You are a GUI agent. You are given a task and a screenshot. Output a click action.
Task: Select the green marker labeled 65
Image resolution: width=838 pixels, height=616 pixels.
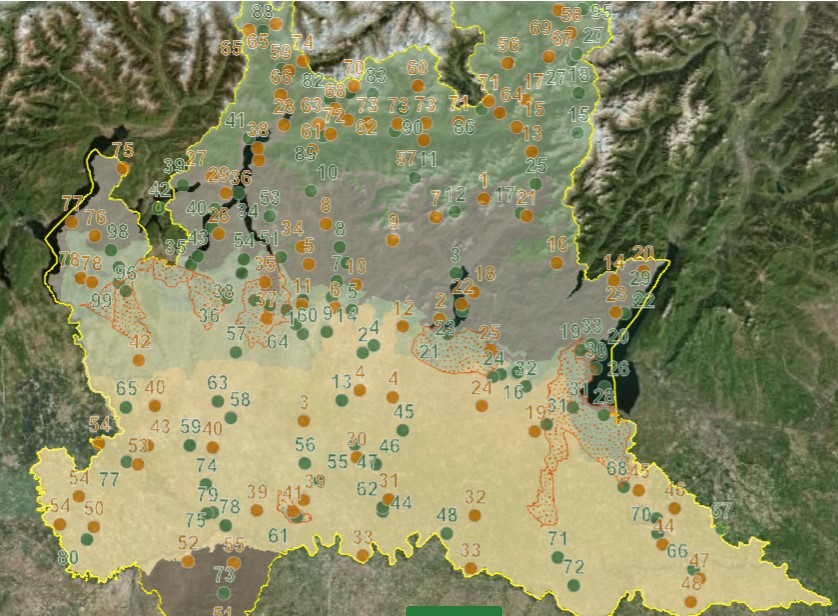click(126, 406)
